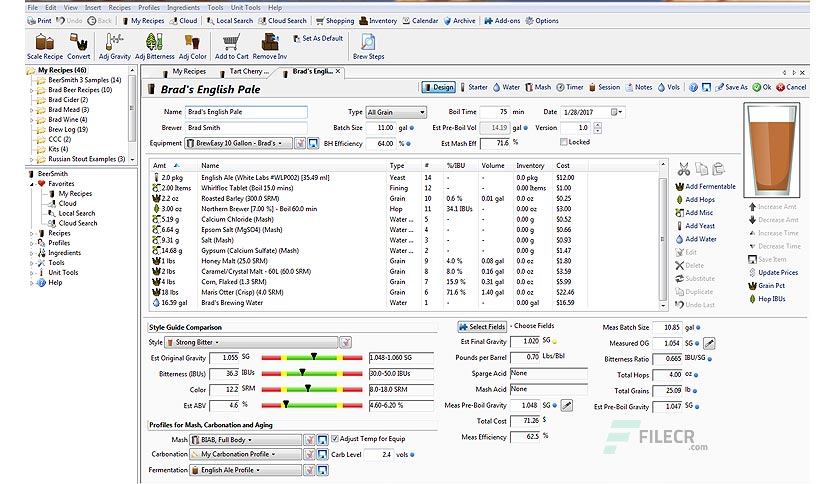Image resolution: width=836 pixels, height=484 pixels.
Task: Choose the Remove Inv toolbar icon
Action: (x=270, y=46)
